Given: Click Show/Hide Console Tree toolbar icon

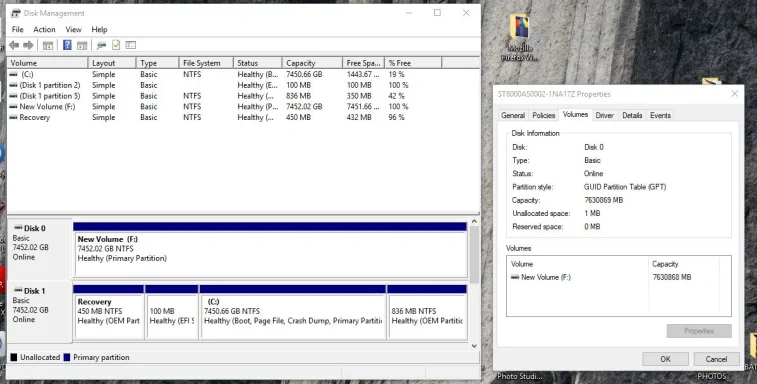Looking at the screenshot, I should click(x=48, y=45).
